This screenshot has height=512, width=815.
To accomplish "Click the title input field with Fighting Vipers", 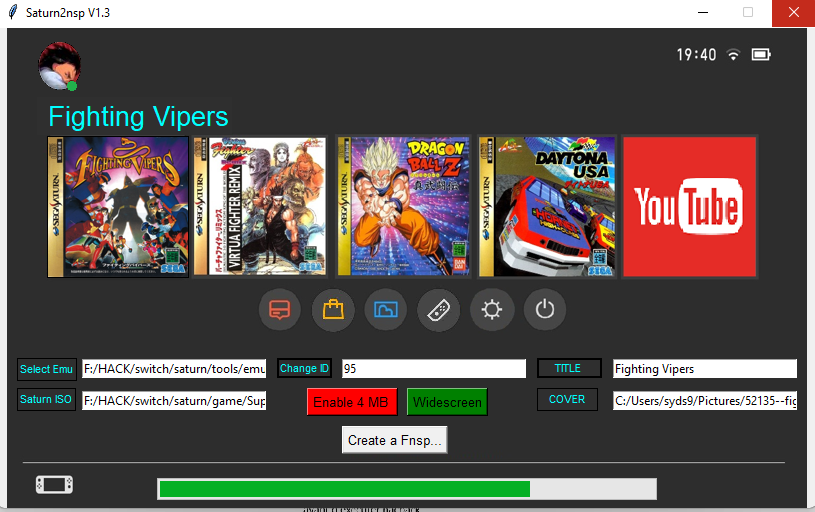I will click(704, 369).
